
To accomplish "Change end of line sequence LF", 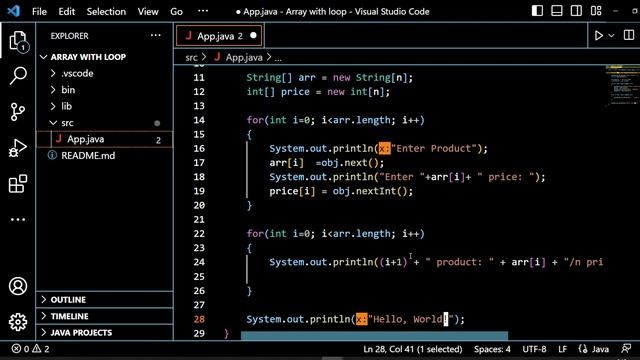I will click(x=562, y=349).
